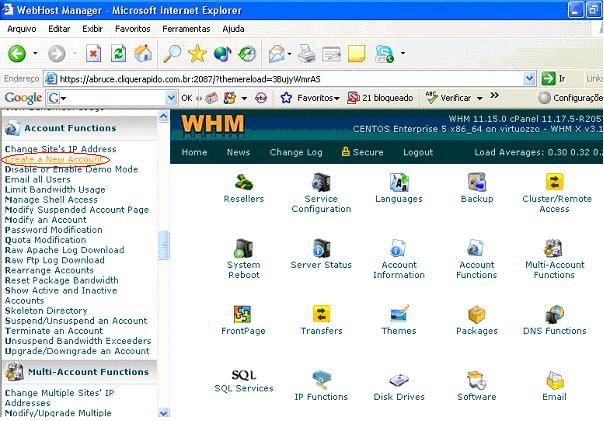
Task: Open the DNS Functions icon
Action: click(x=554, y=315)
